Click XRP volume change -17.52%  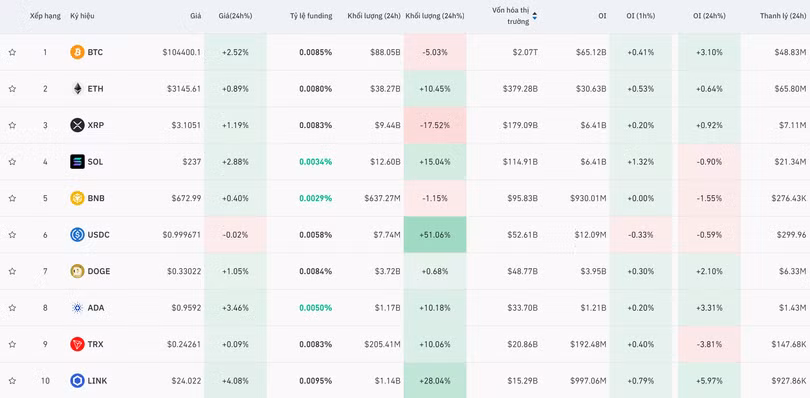point(435,125)
